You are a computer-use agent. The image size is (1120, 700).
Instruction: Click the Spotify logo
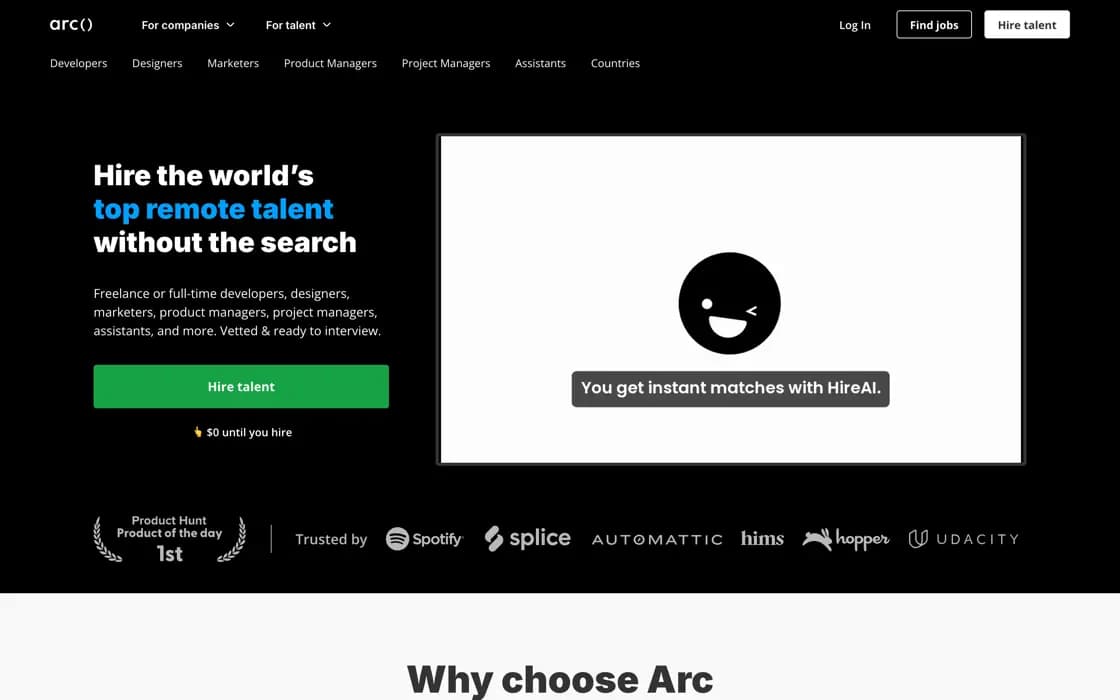pyautogui.click(x=424, y=539)
